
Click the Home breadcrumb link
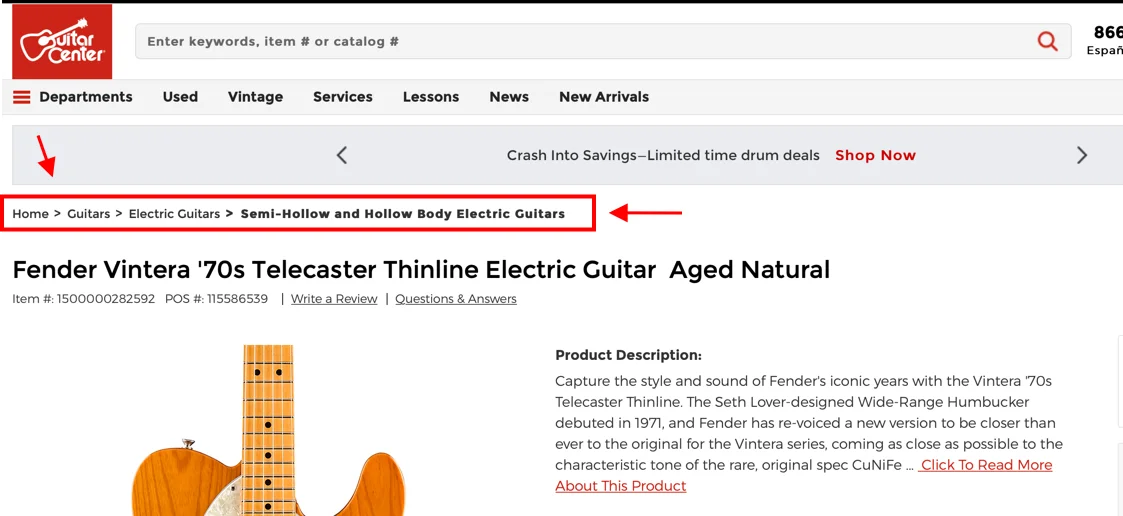point(30,214)
